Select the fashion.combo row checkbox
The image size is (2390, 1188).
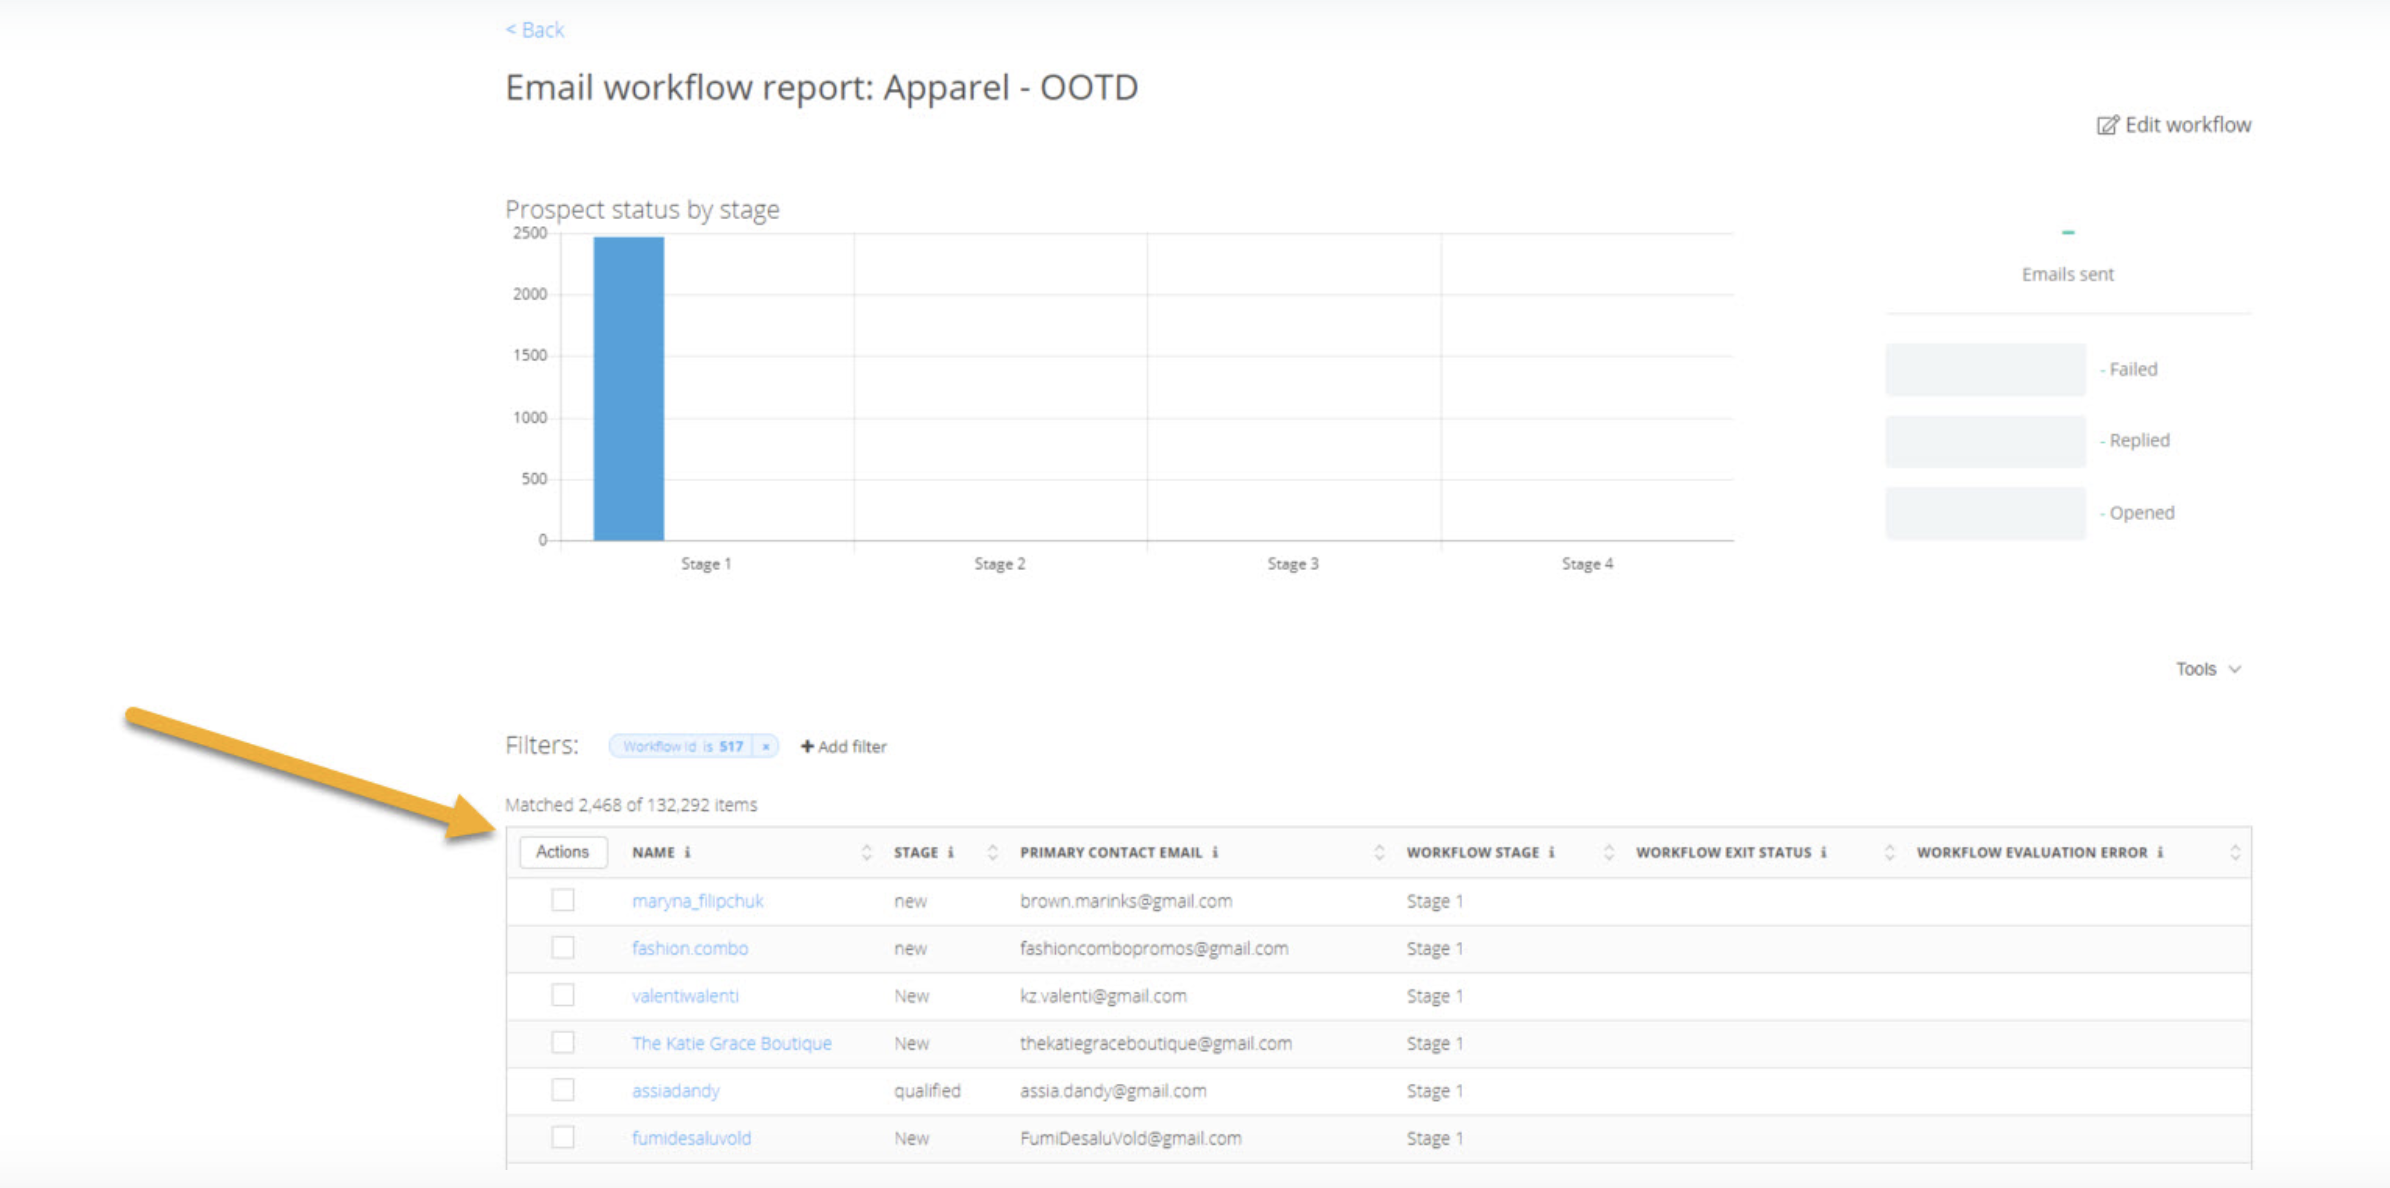tap(563, 948)
